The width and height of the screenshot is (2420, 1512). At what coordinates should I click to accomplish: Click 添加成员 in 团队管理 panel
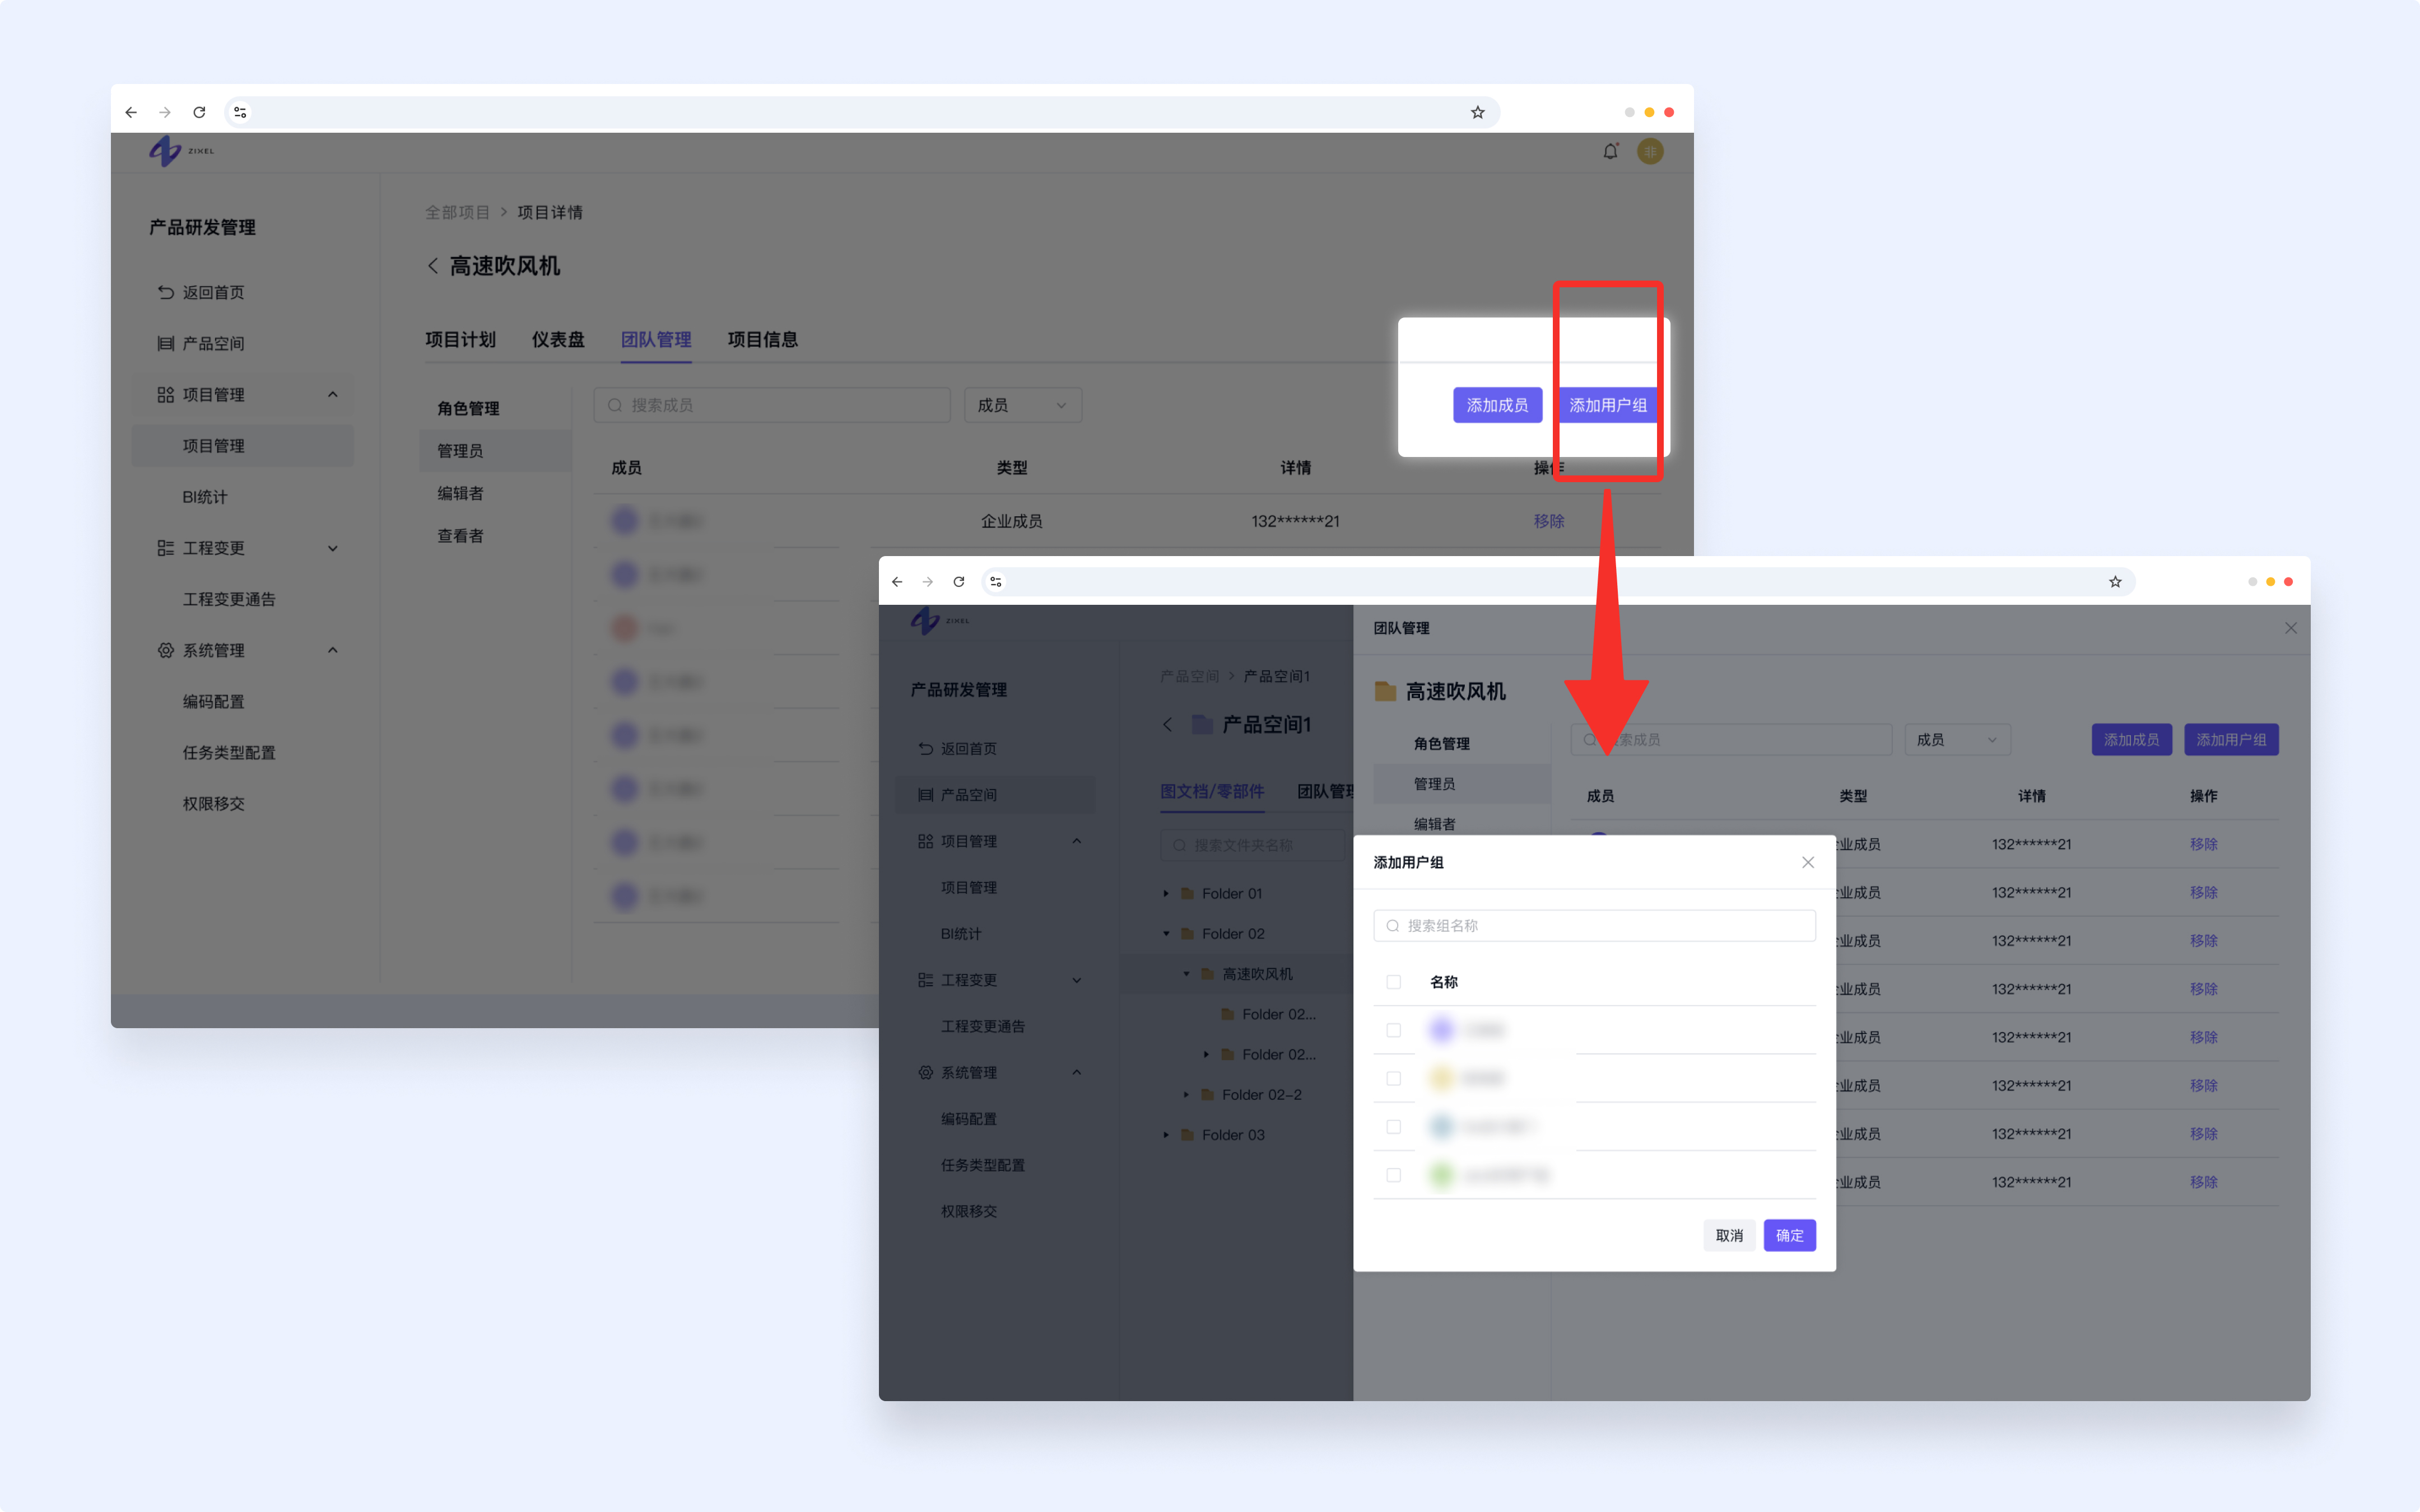[2131, 740]
